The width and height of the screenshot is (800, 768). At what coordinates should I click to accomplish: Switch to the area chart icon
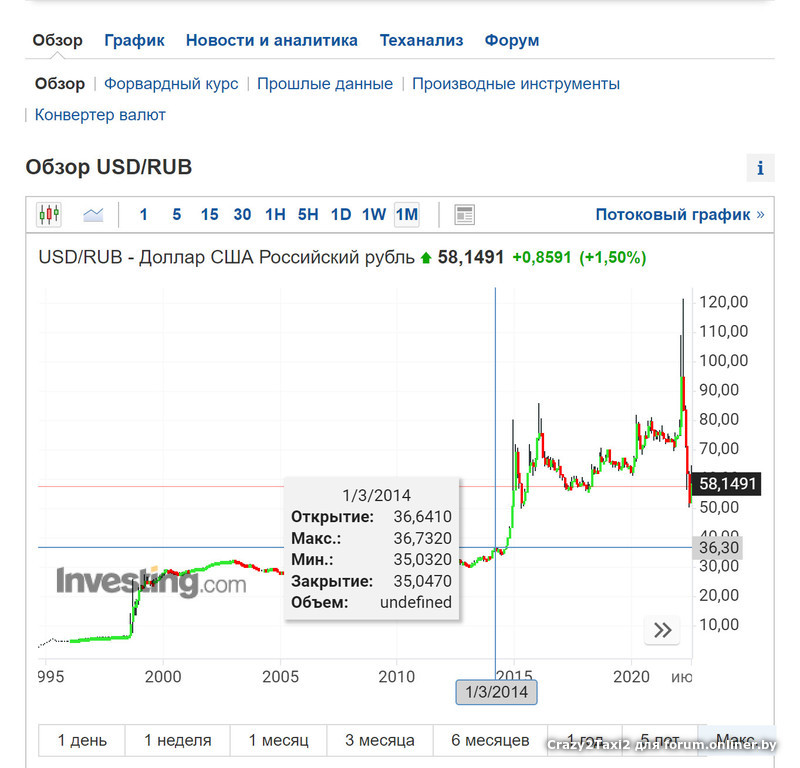point(93,215)
